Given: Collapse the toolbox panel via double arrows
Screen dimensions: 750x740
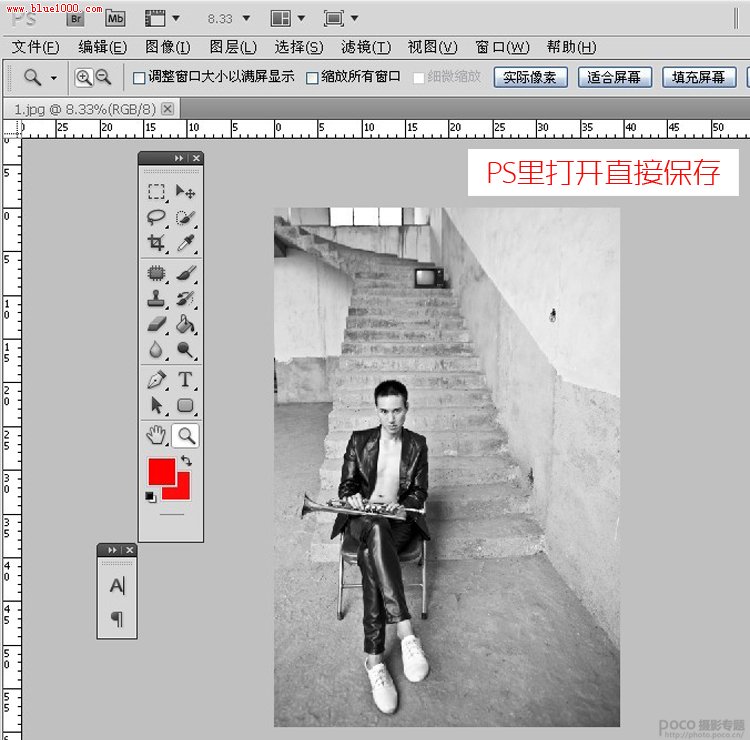Looking at the screenshot, I should click(179, 158).
